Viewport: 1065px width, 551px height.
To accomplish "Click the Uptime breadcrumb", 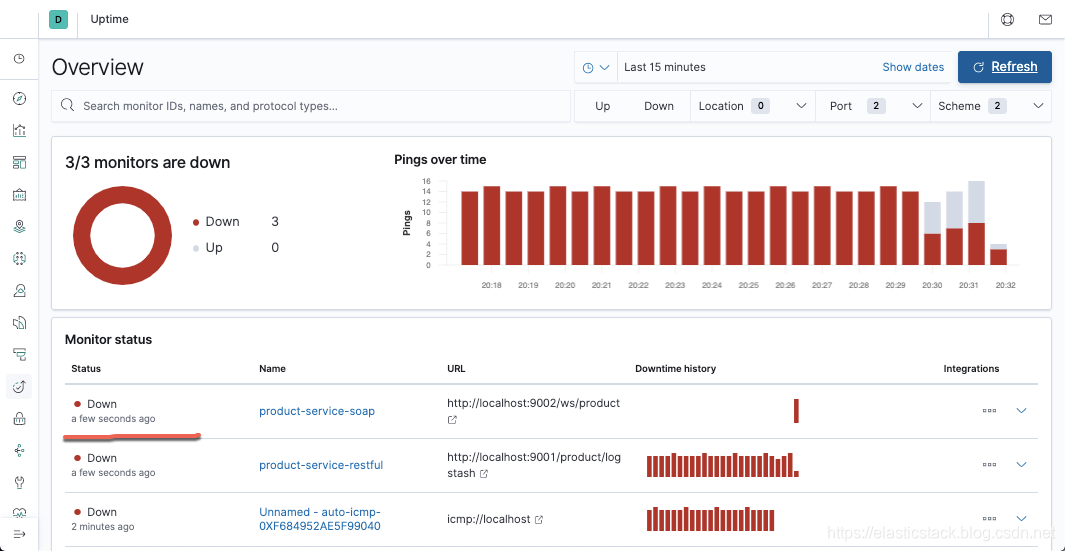I will (109, 19).
